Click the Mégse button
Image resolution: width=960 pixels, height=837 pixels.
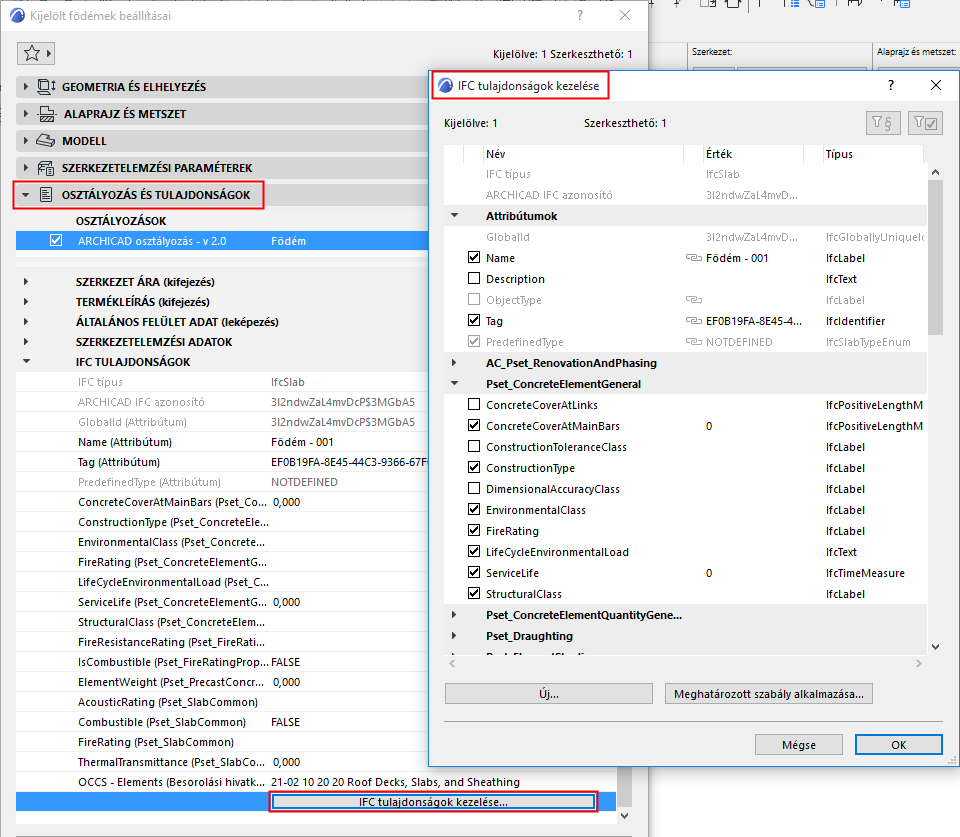(798, 745)
